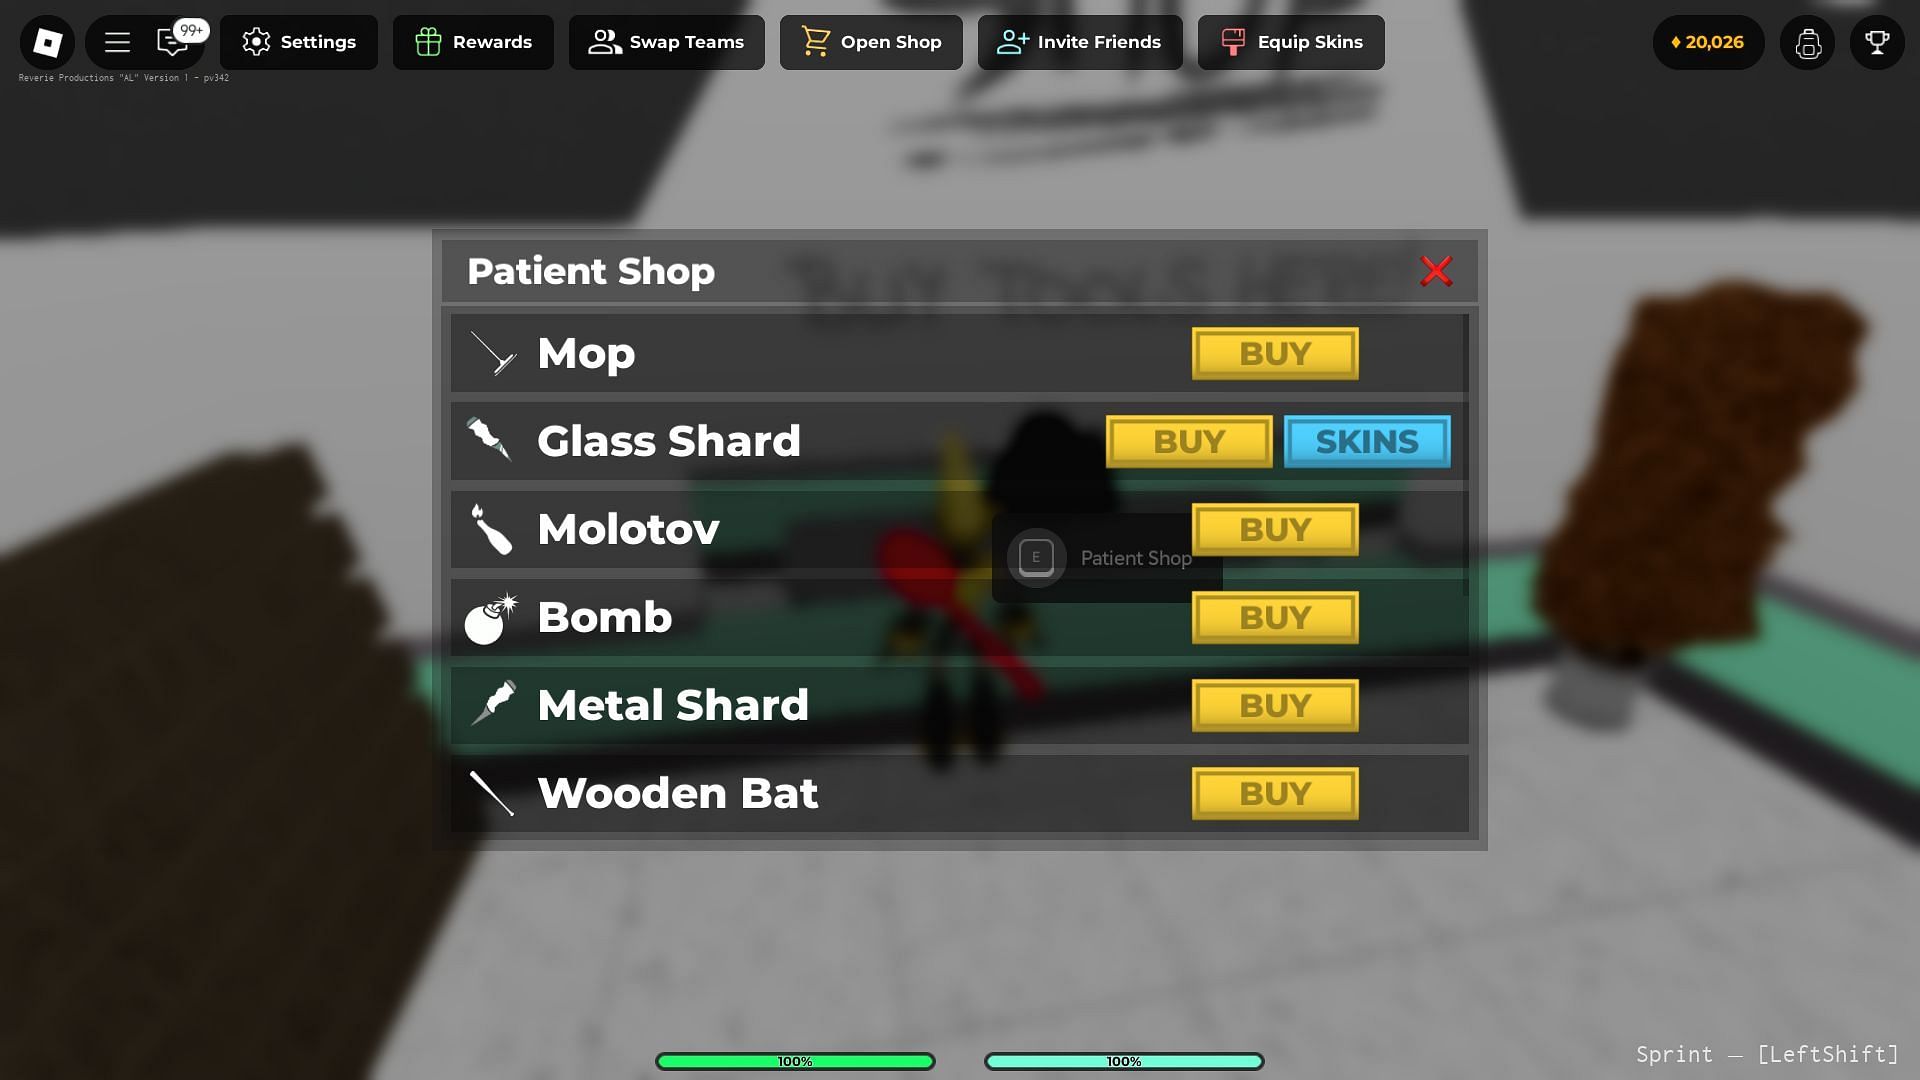
Task: Click the Bomb weapon icon
Action: click(488, 616)
